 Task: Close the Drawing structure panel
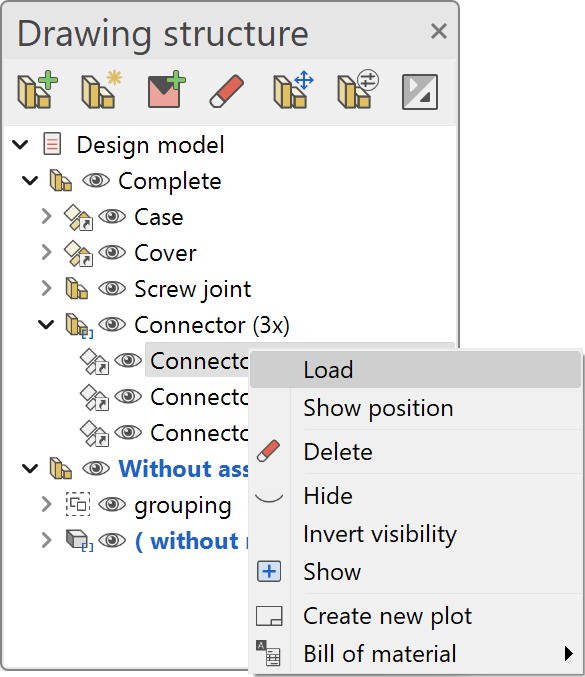click(x=439, y=32)
